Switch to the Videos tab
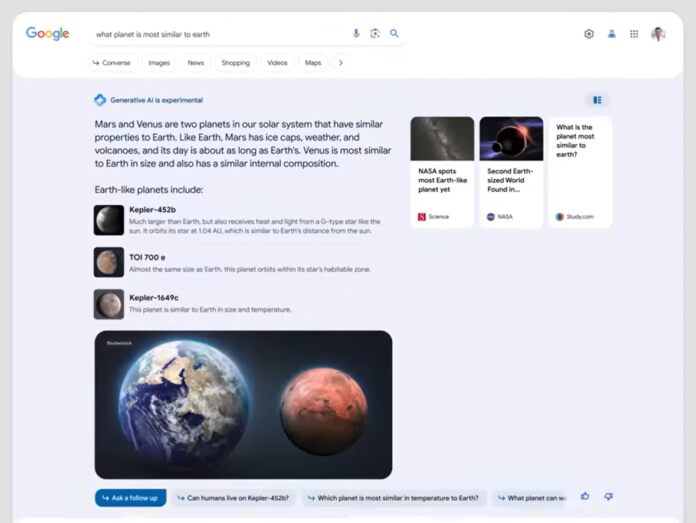 point(277,63)
